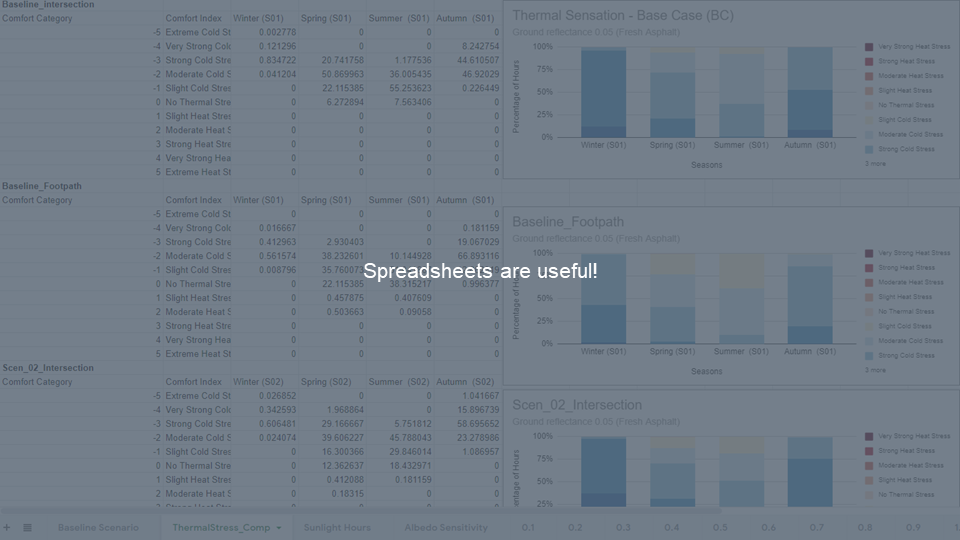Image resolution: width=960 pixels, height=540 pixels.
Task: Select the Scen_02_Intersection heading cell in the table
Action: (81, 368)
